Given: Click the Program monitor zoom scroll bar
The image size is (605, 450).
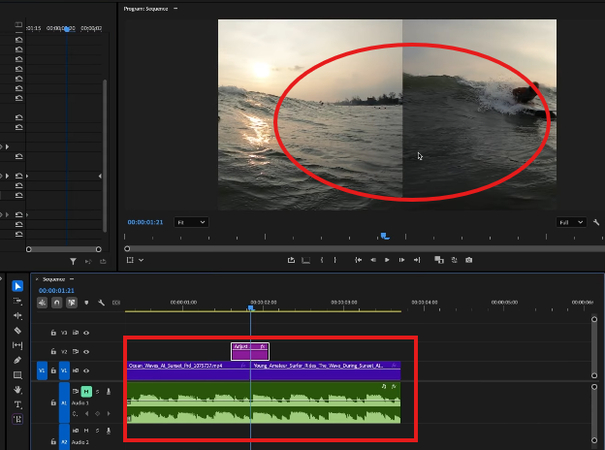Looking at the screenshot, I should click(365, 249).
